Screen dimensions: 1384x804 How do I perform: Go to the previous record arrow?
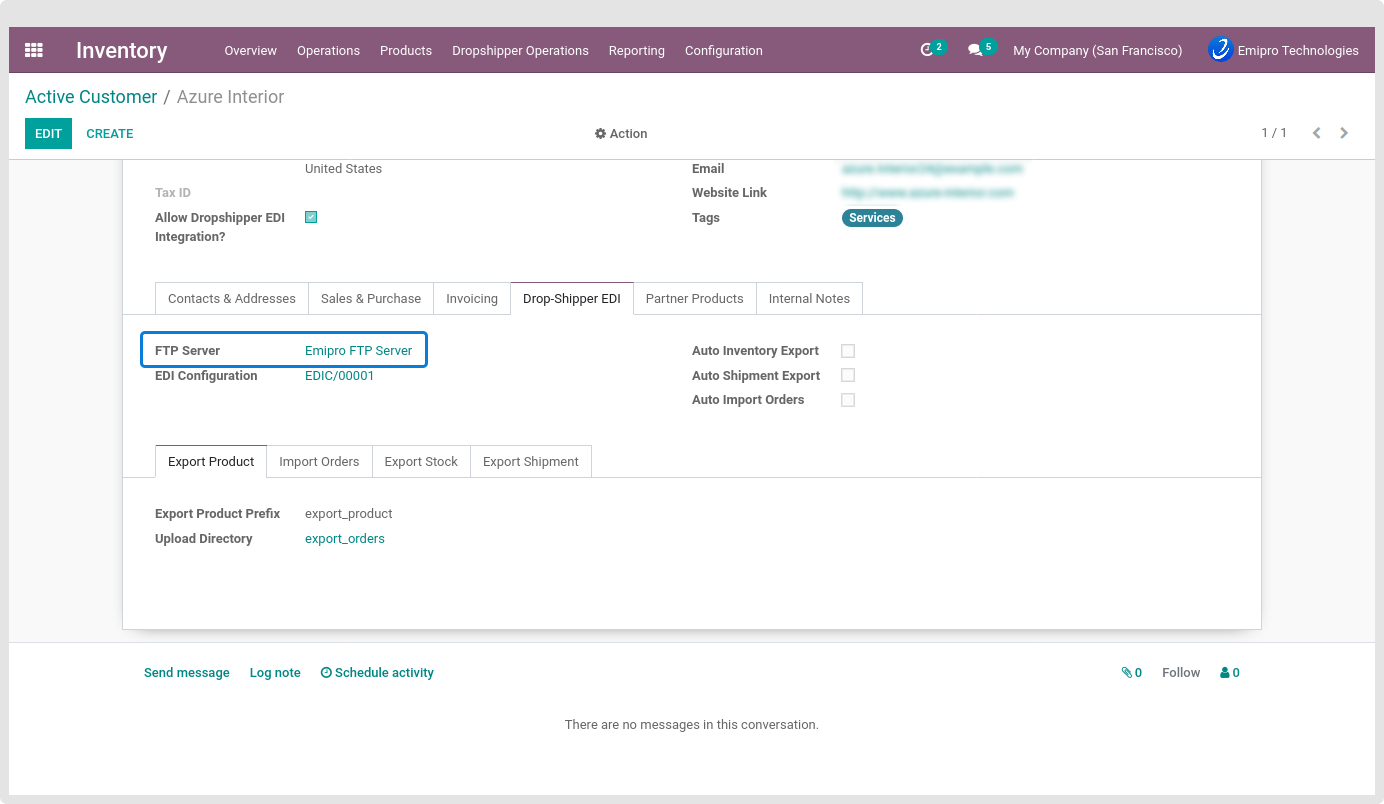click(x=1316, y=133)
